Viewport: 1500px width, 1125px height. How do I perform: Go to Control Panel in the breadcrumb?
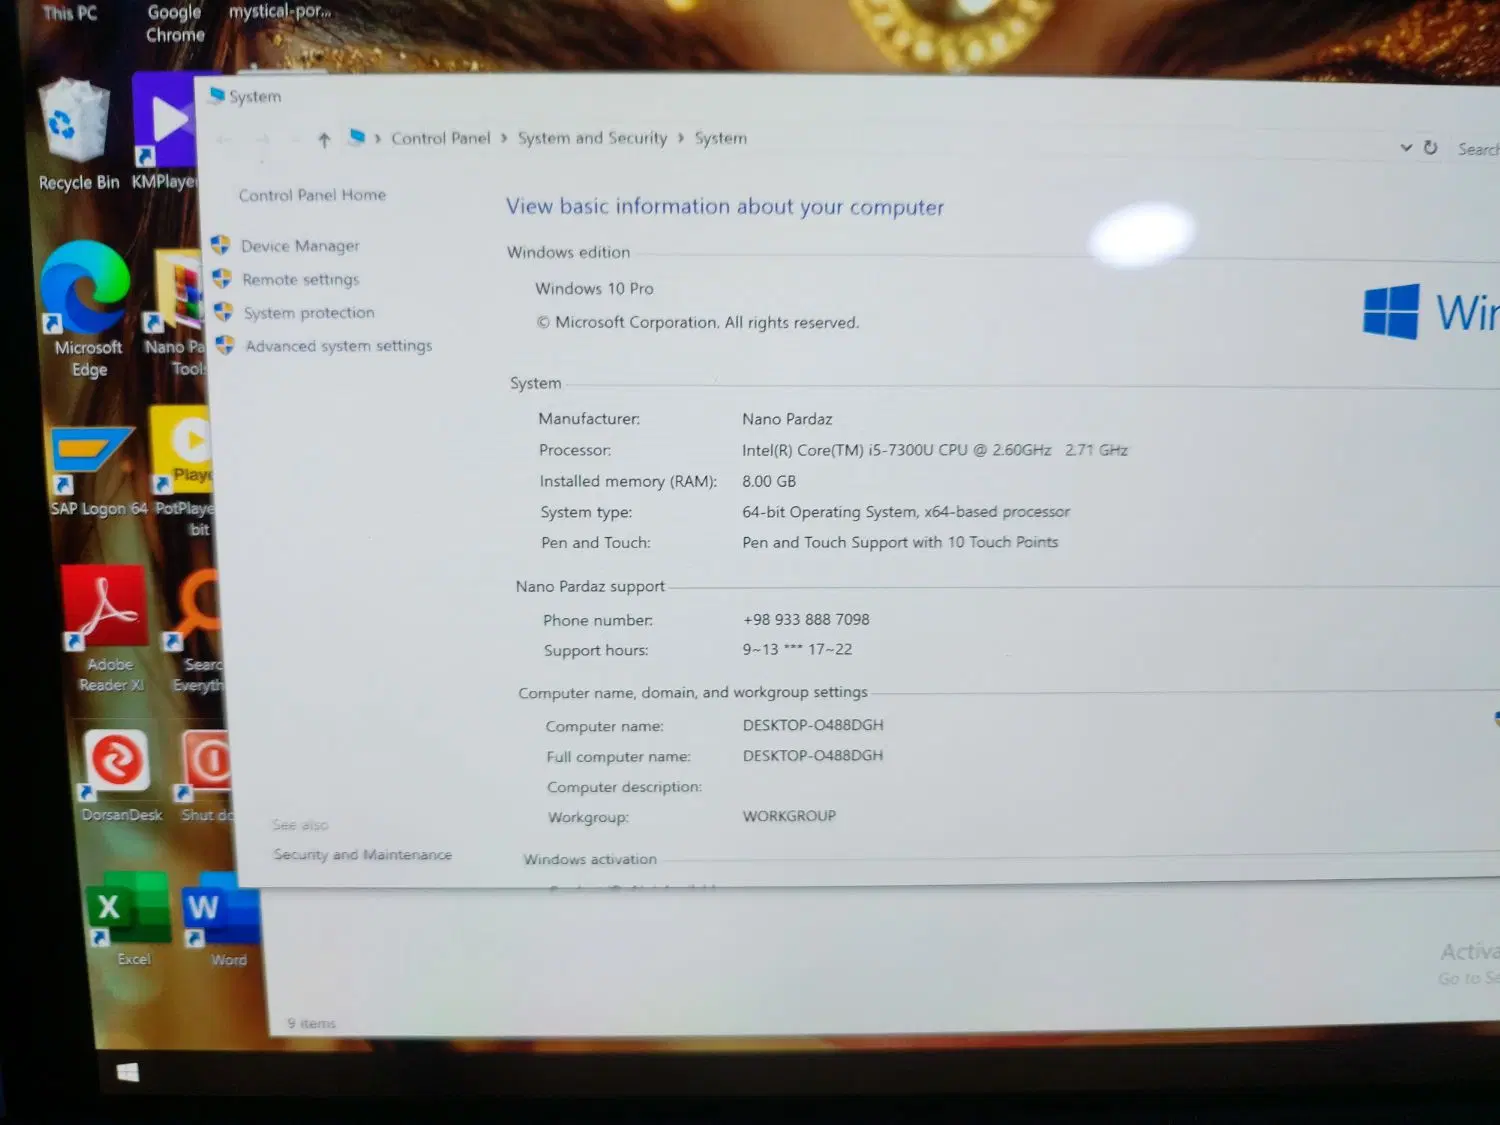441,138
